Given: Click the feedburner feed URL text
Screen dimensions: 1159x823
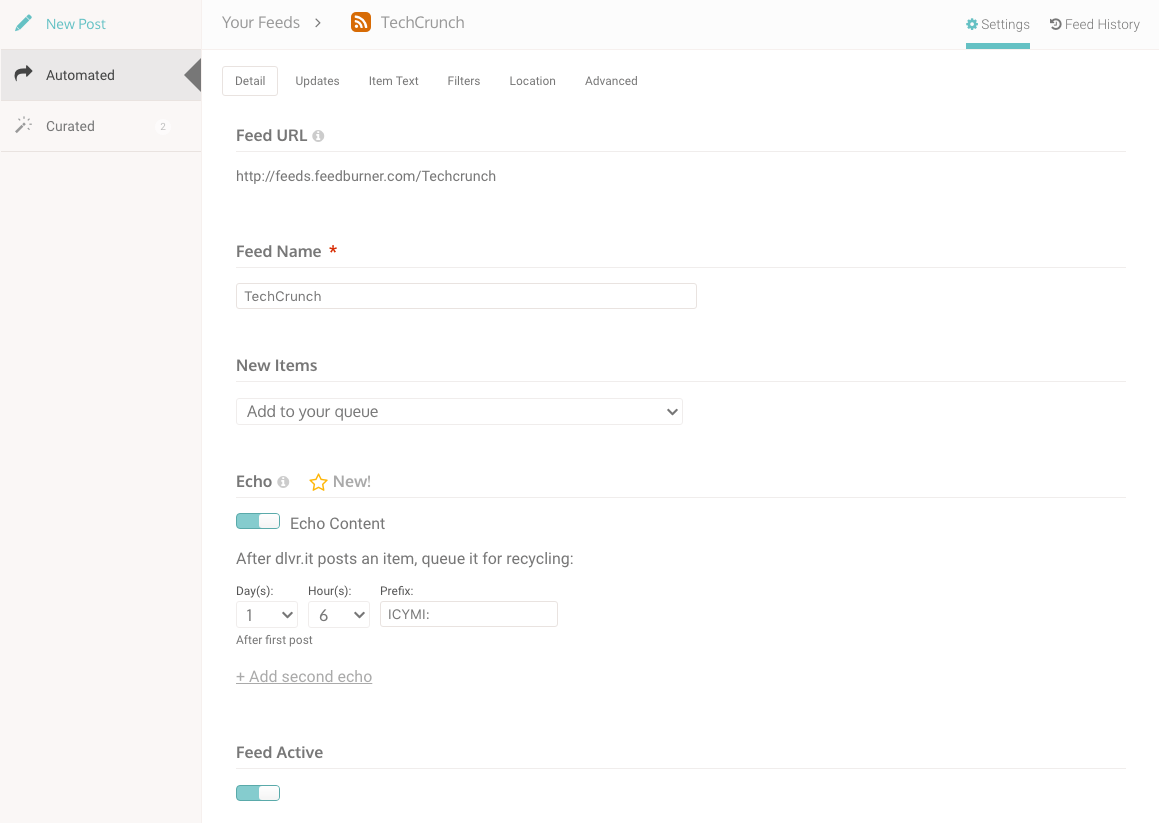Looking at the screenshot, I should (x=366, y=176).
